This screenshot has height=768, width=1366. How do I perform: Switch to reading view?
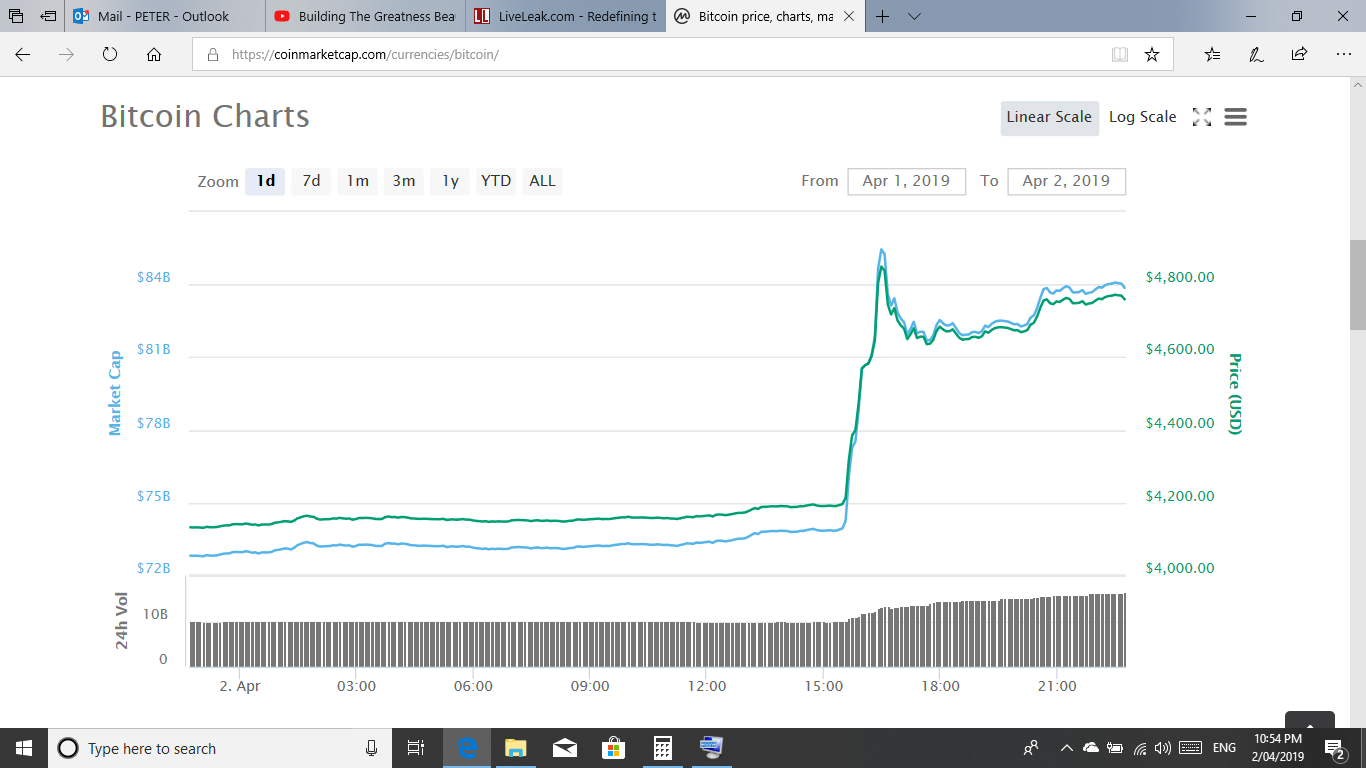[x=1120, y=55]
